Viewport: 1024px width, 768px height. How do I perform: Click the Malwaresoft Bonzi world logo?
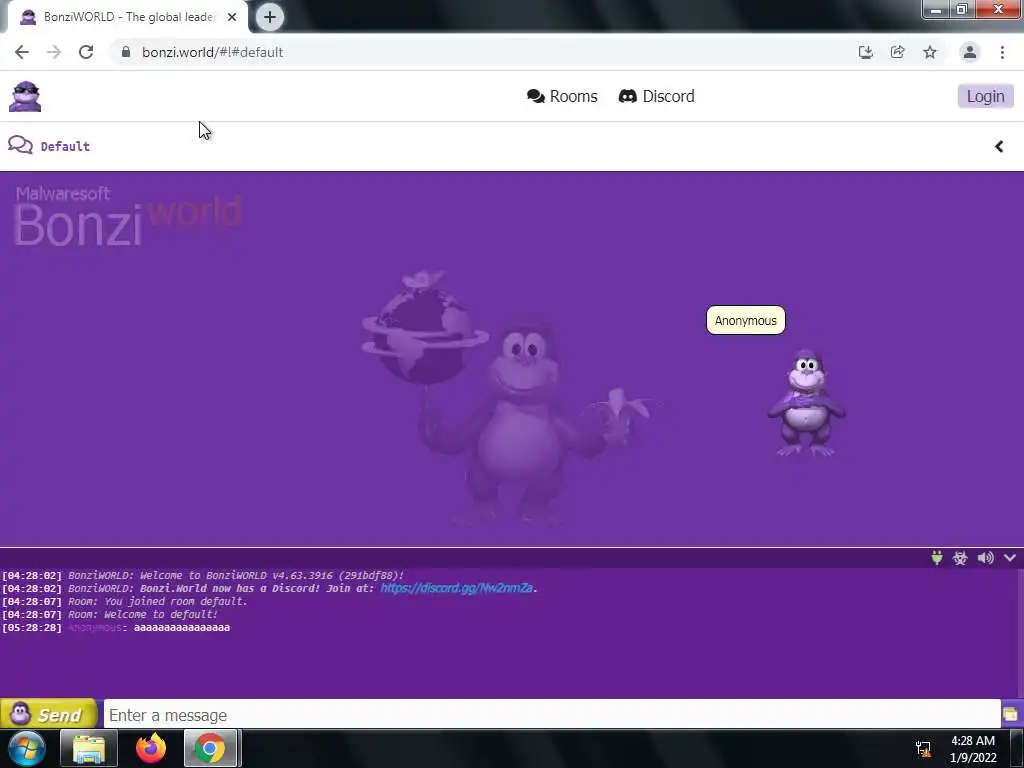click(x=127, y=216)
